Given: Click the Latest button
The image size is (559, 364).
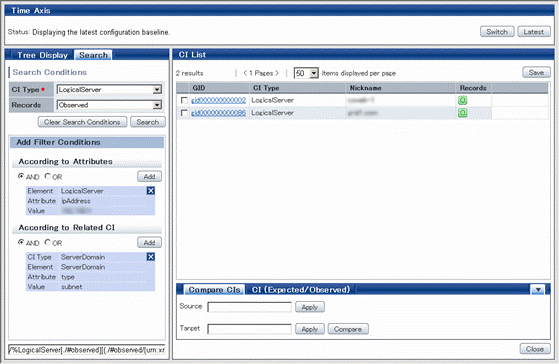Looking at the screenshot, I should (534, 32).
